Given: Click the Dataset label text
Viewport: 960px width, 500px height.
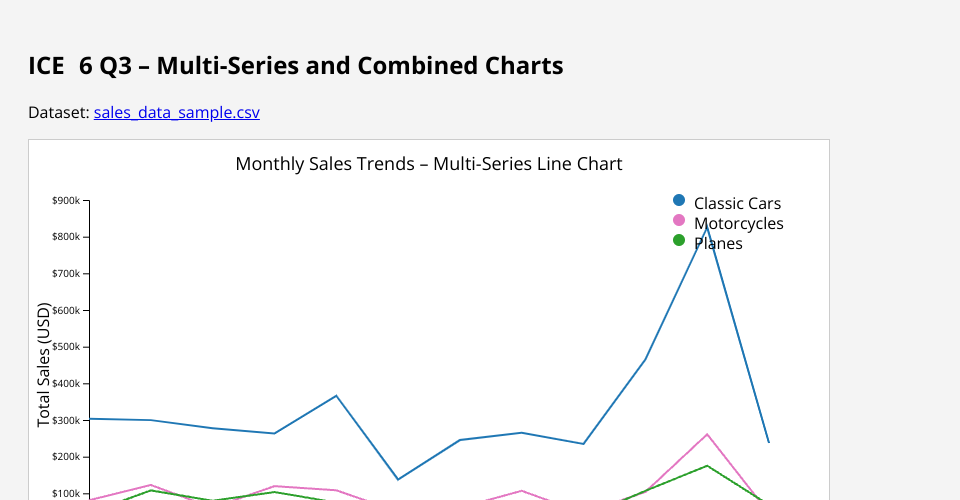Looking at the screenshot, I should pyautogui.click(x=59, y=113).
